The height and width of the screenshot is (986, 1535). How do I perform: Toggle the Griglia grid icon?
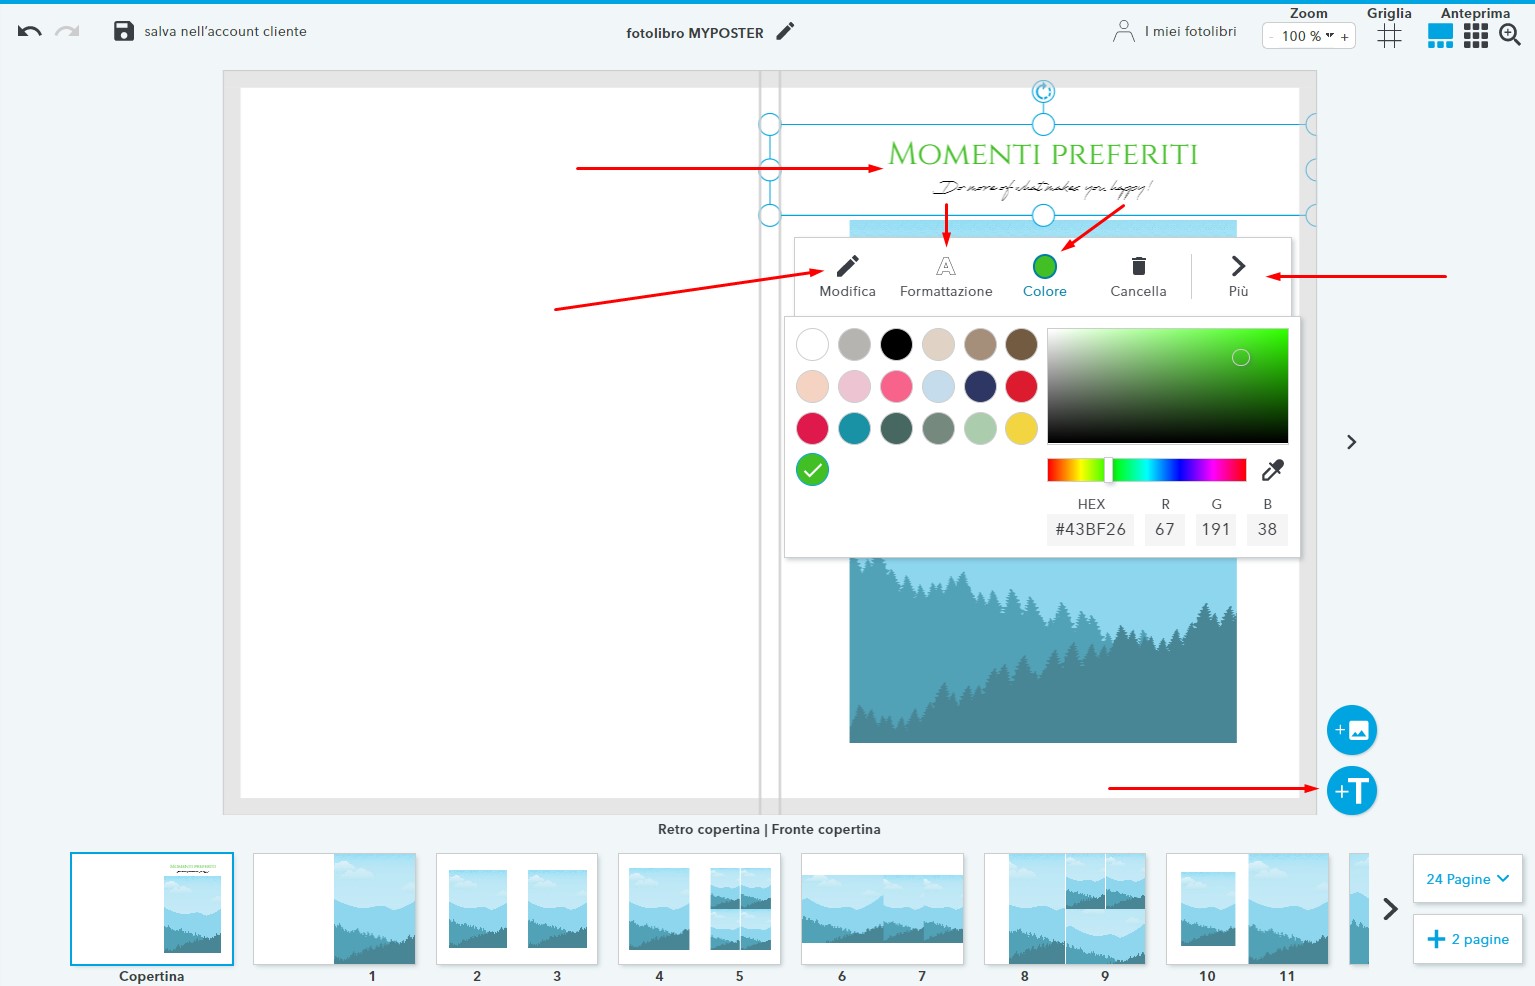coord(1389,36)
